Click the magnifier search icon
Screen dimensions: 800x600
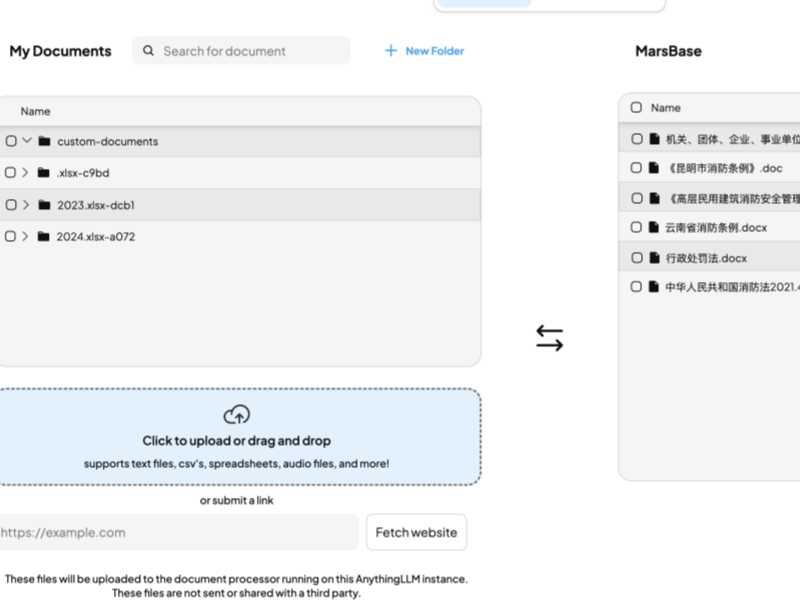pos(149,51)
